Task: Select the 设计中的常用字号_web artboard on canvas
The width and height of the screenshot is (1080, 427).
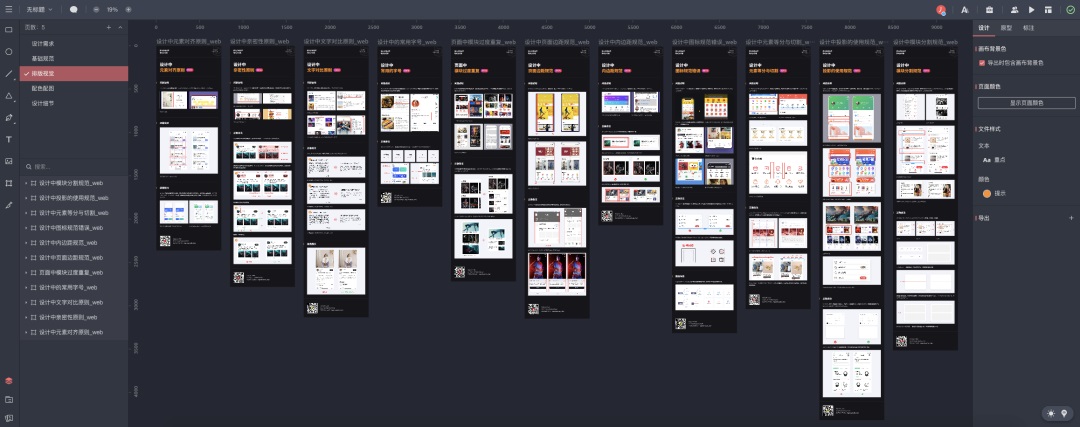Action: click(x=410, y=126)
